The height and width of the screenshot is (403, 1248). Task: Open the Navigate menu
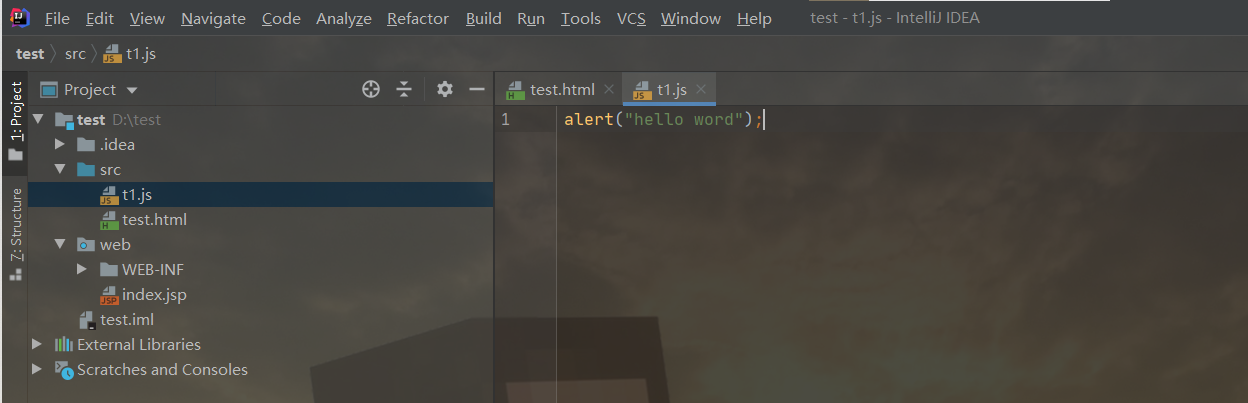click(213, 19)
